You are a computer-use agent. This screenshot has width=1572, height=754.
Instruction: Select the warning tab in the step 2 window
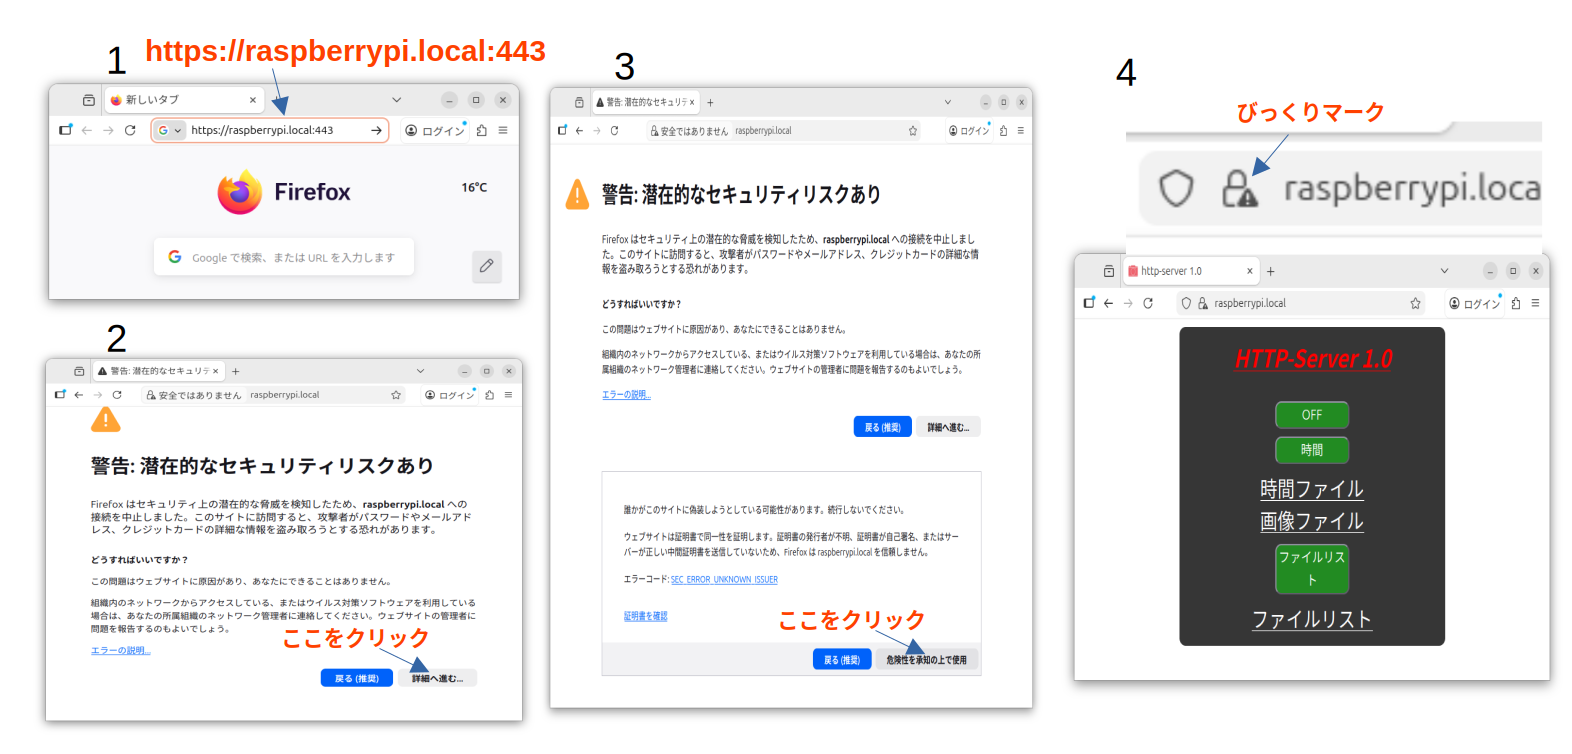click(x=159, y=371)
